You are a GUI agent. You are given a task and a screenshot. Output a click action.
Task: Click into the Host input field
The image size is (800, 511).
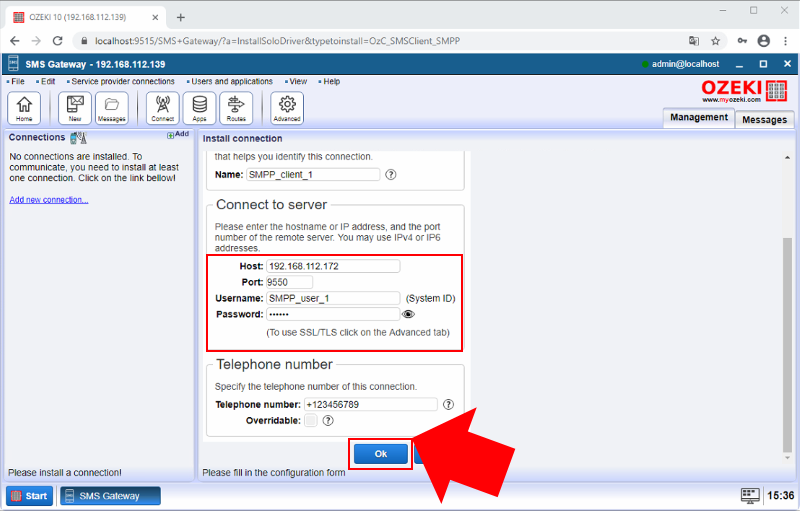coord(333,266)
